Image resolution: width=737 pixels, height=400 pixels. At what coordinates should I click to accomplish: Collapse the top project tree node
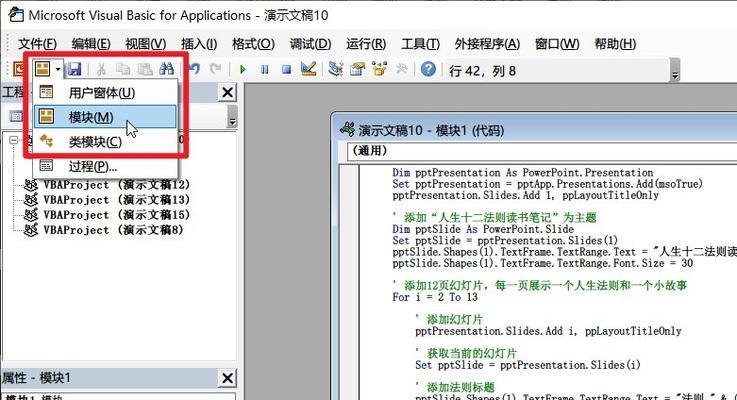[x=14, y=140]
